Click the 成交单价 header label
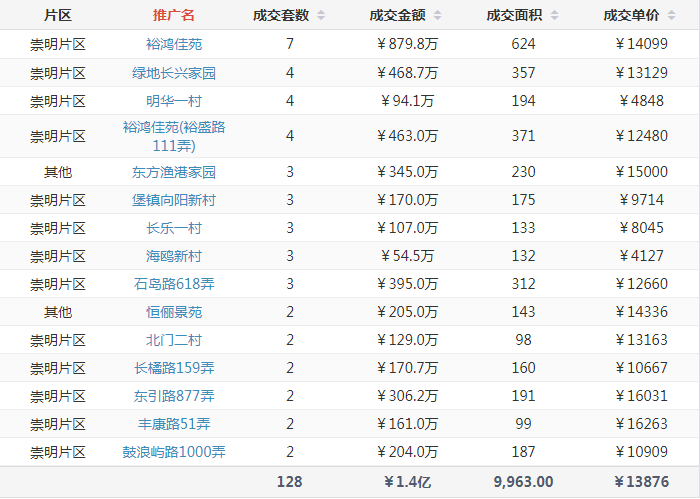The image size is (700, 499). click(631, 15)
